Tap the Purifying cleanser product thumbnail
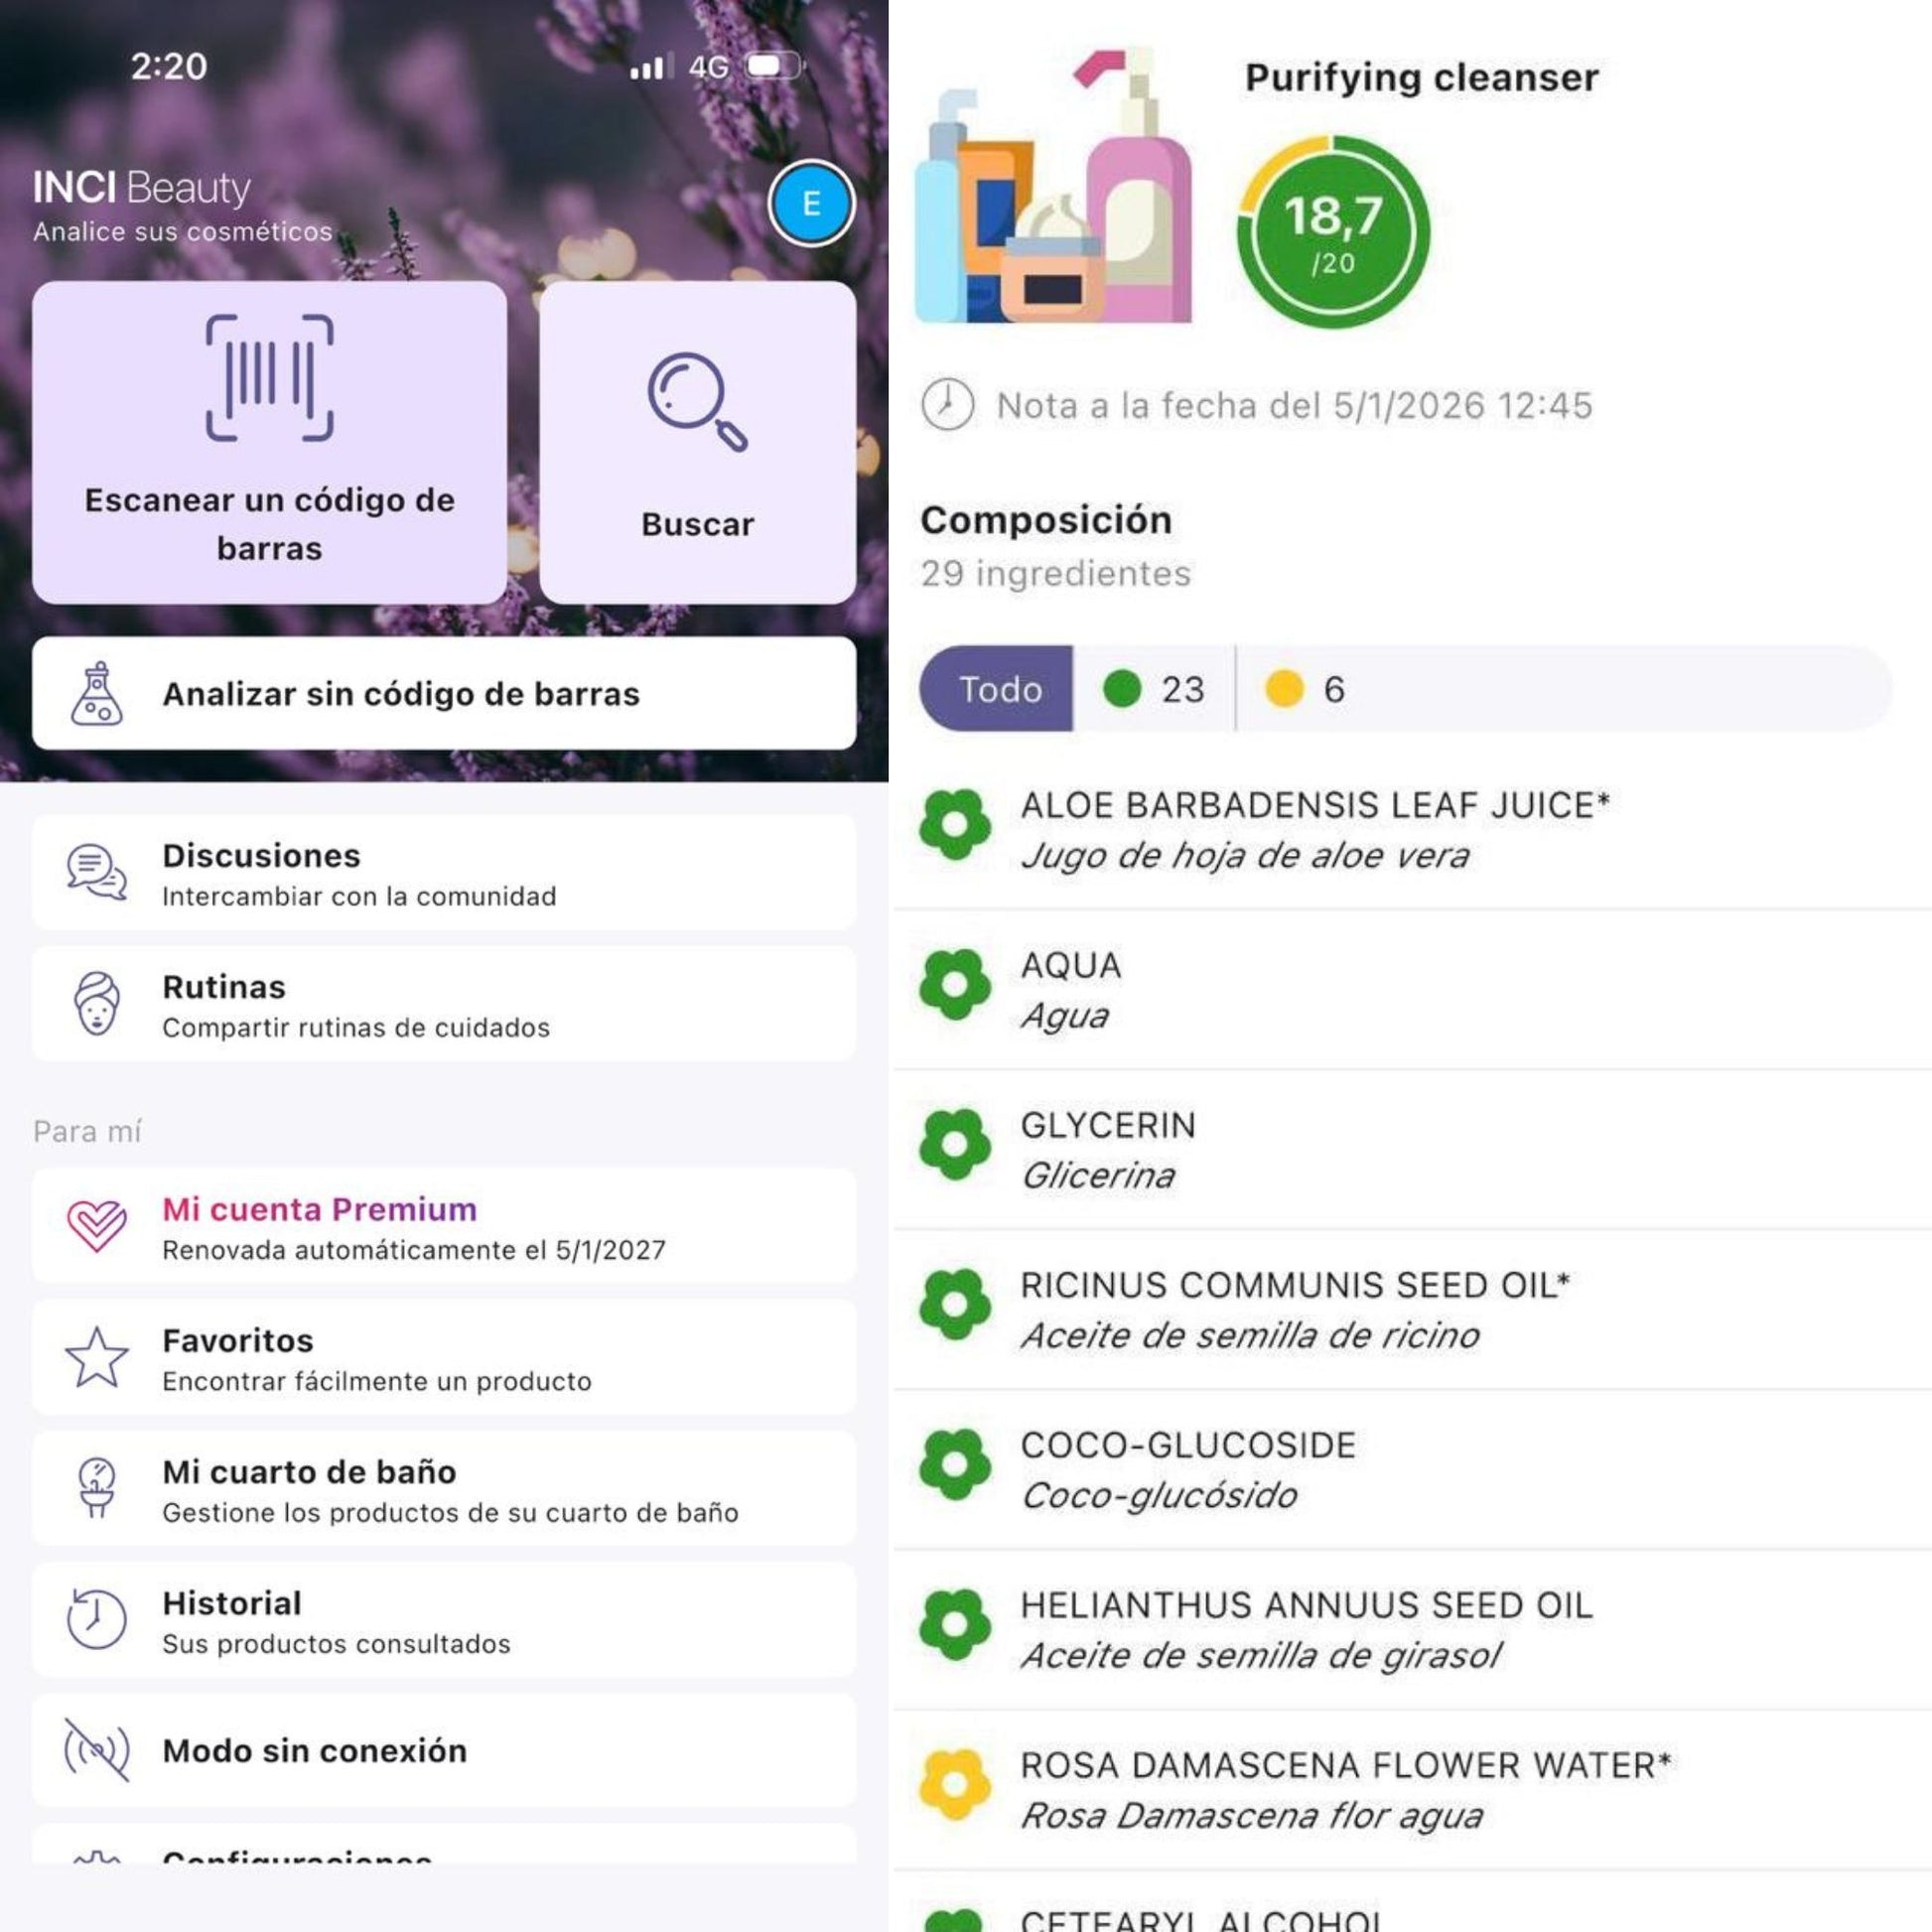Screen dimensions: 1932x1932 point(1053,186)
